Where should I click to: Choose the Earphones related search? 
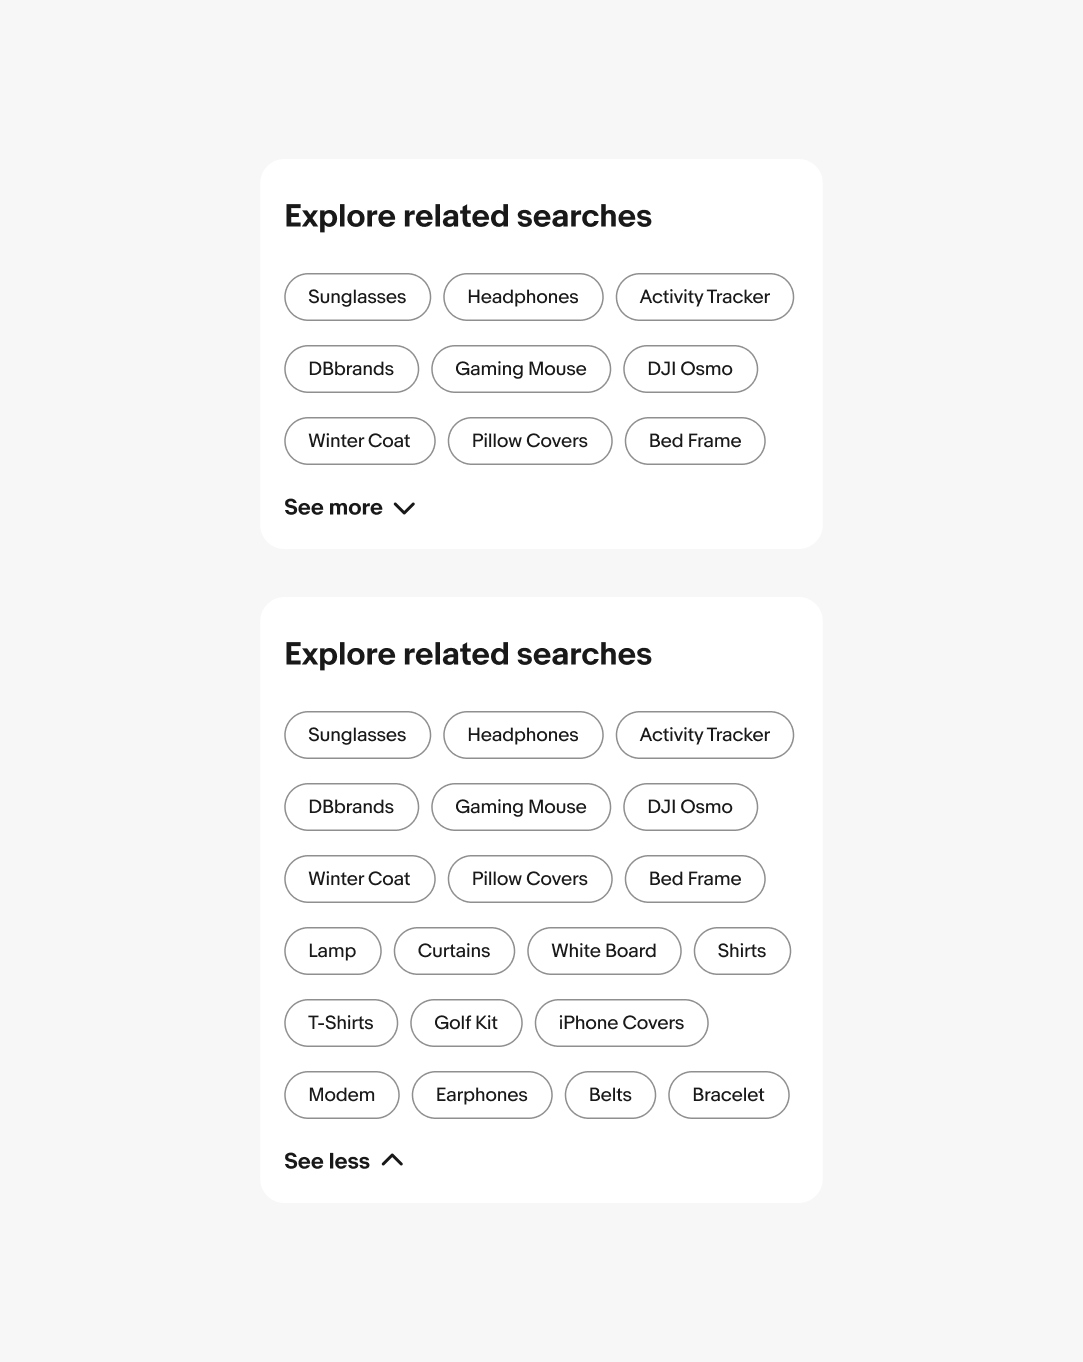coord(481,1095)
